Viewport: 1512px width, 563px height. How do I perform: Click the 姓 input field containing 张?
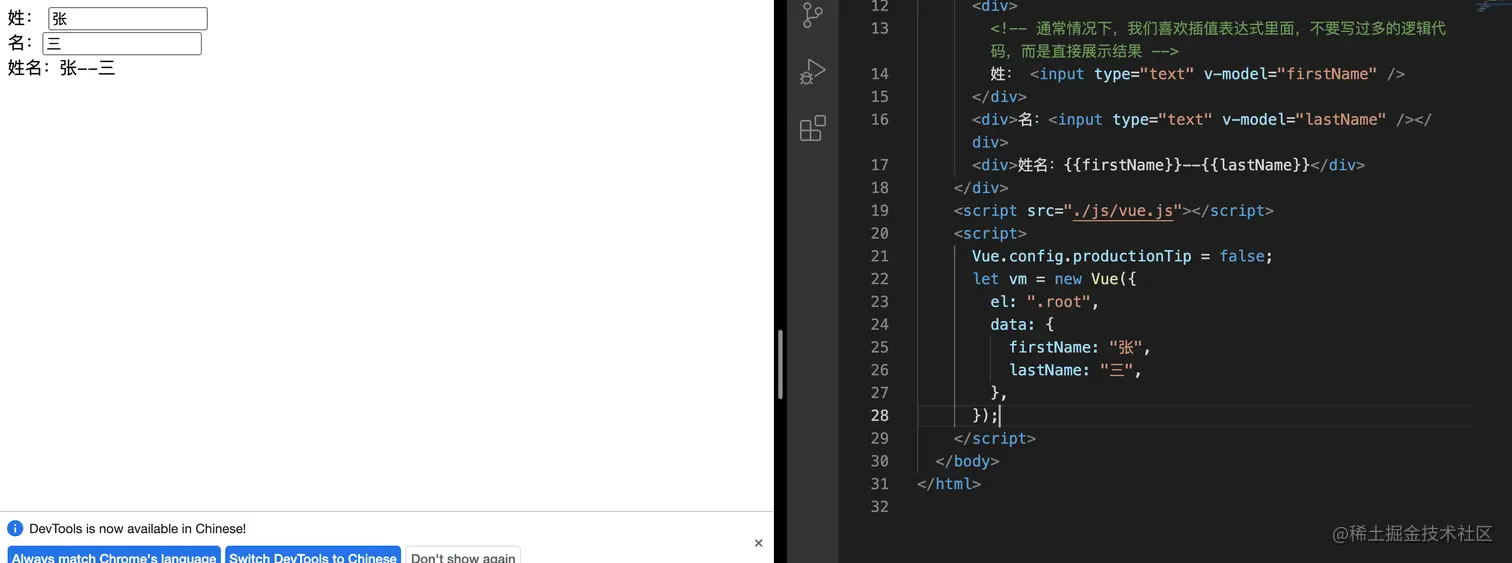click(x=128, y=18)
